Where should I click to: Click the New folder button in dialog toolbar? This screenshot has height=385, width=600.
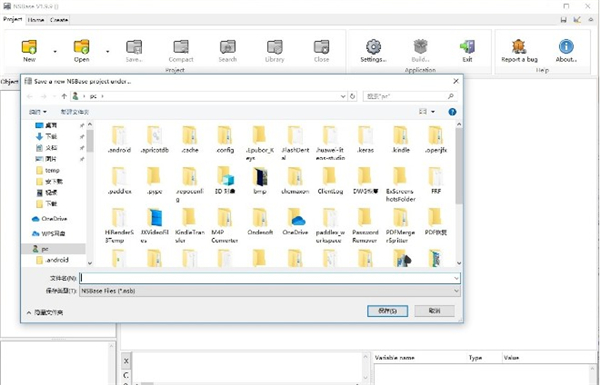(x=75, y=112)
